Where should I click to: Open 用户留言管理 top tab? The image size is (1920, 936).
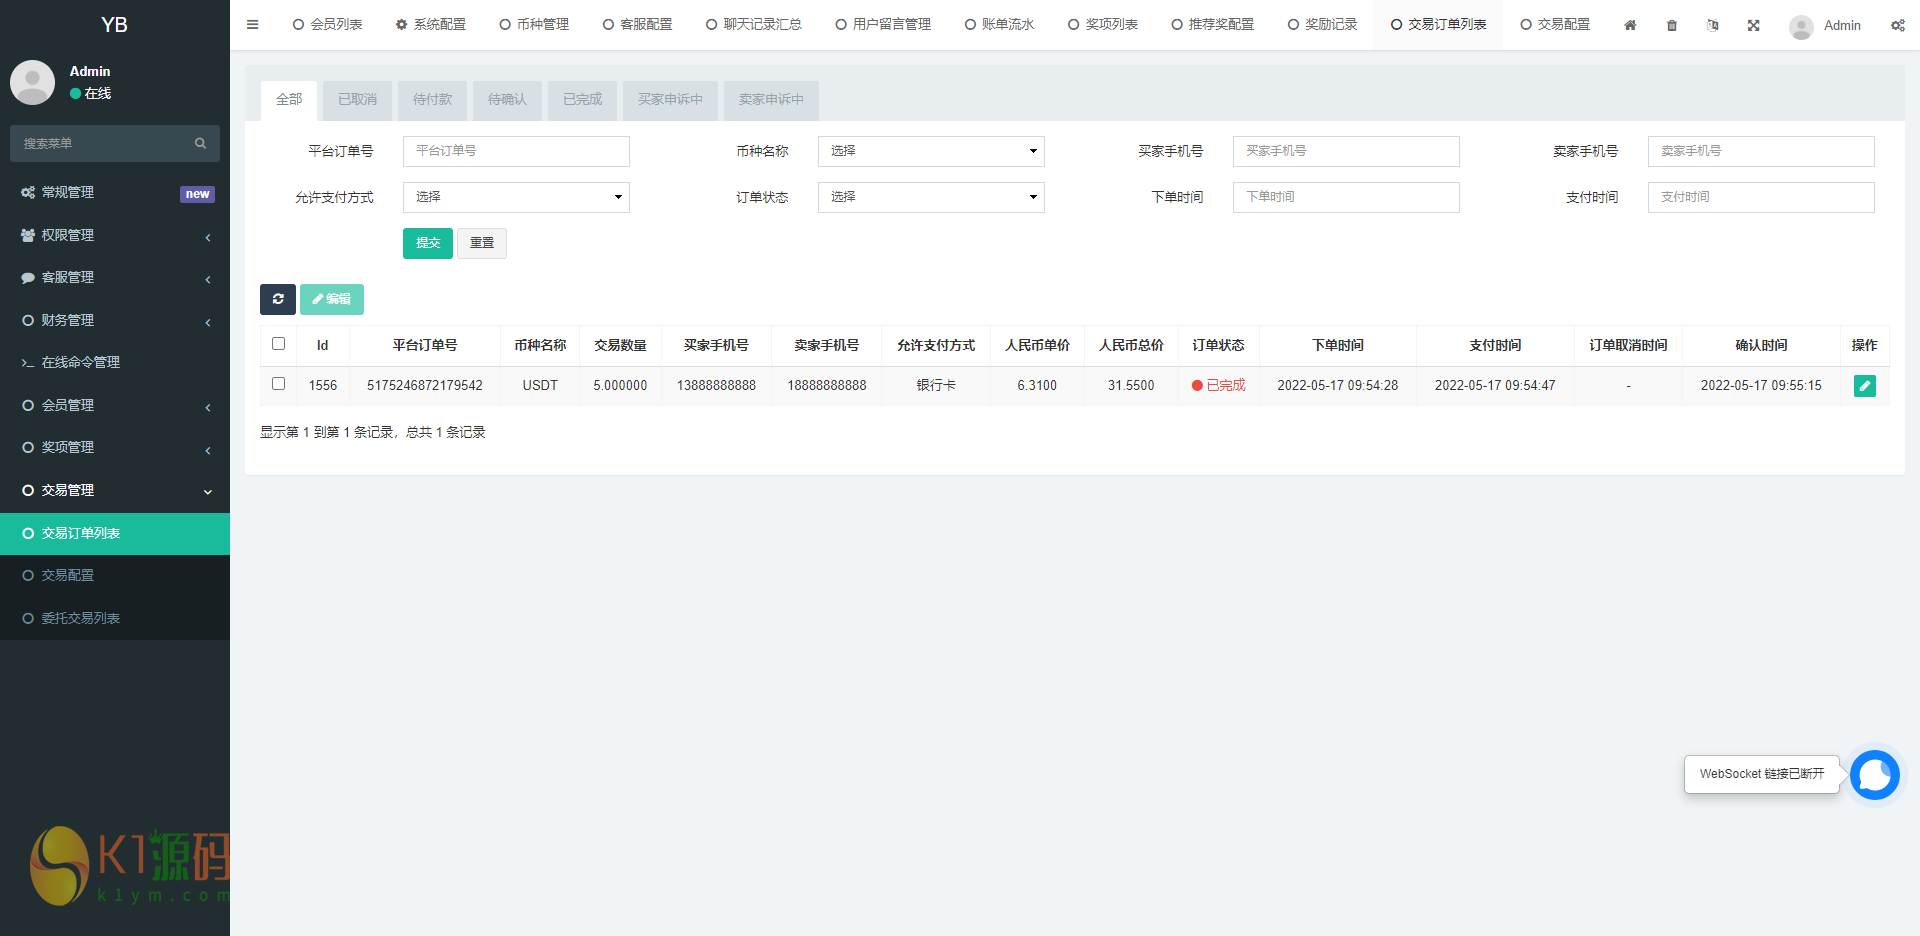pos(883,25)
